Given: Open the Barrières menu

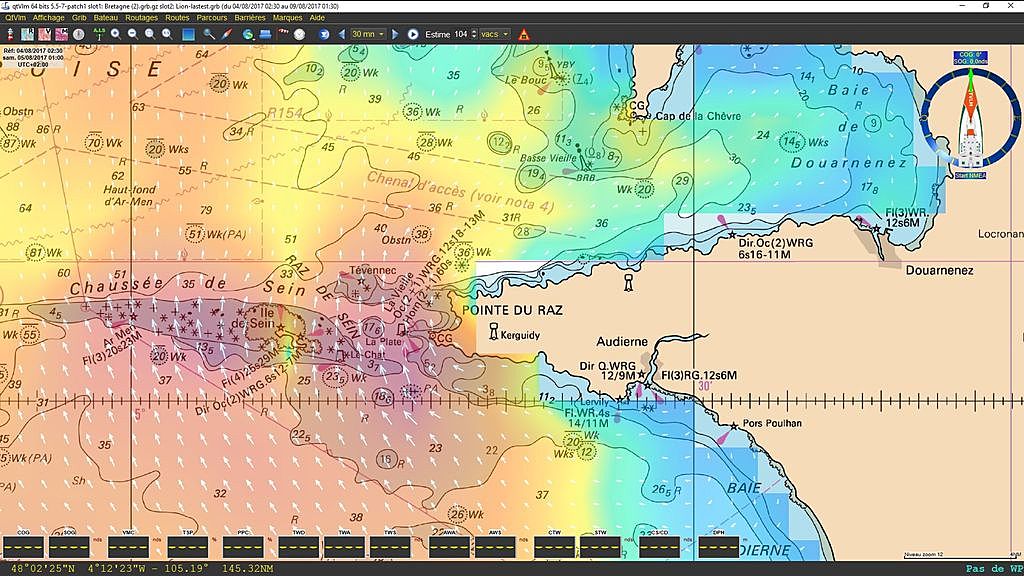Looking at the screenshot, I should point(249,18).
